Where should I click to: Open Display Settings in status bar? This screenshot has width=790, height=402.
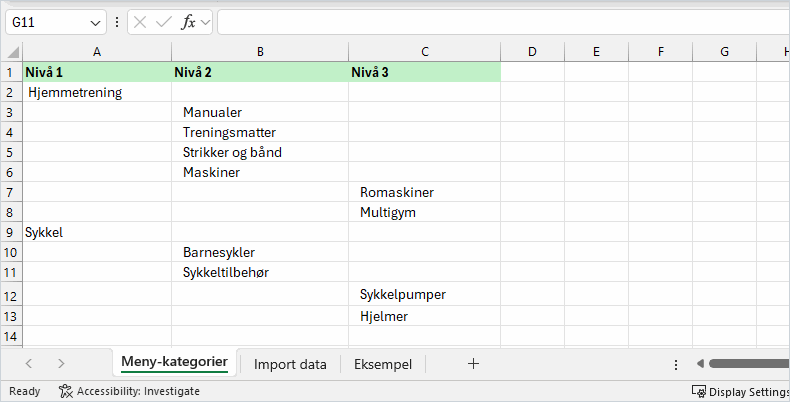coord(740,391)
